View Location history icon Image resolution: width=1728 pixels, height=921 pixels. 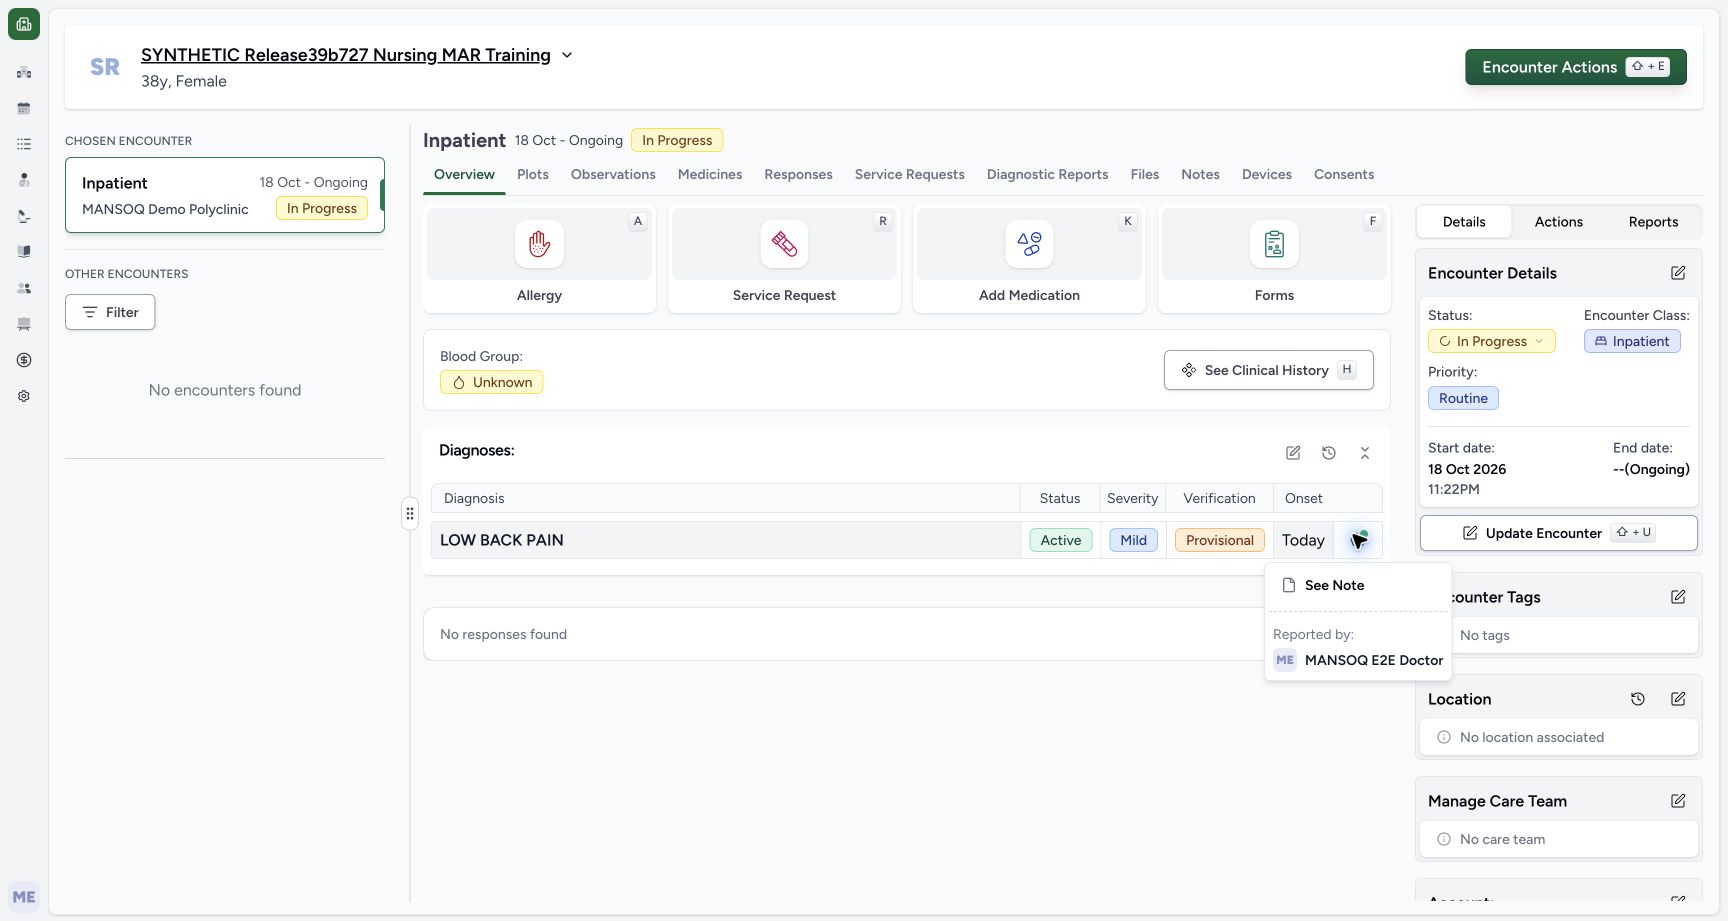pos(1638,699)
